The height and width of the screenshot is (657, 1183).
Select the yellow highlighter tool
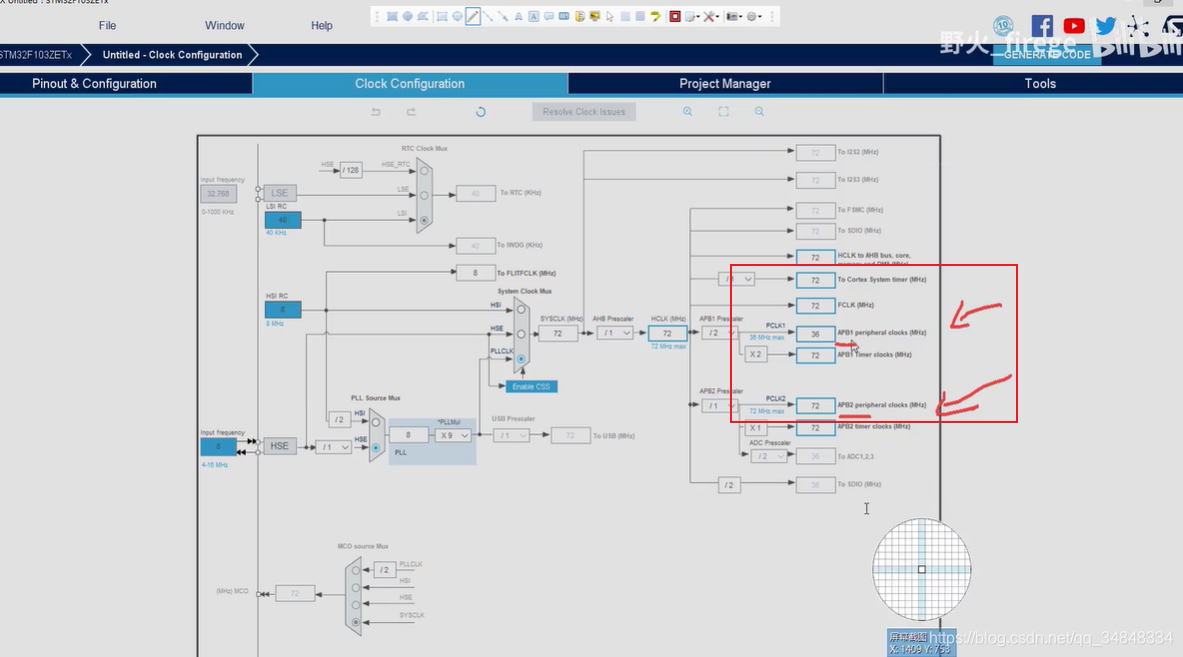pyautogui.click(x=656, y=17)
